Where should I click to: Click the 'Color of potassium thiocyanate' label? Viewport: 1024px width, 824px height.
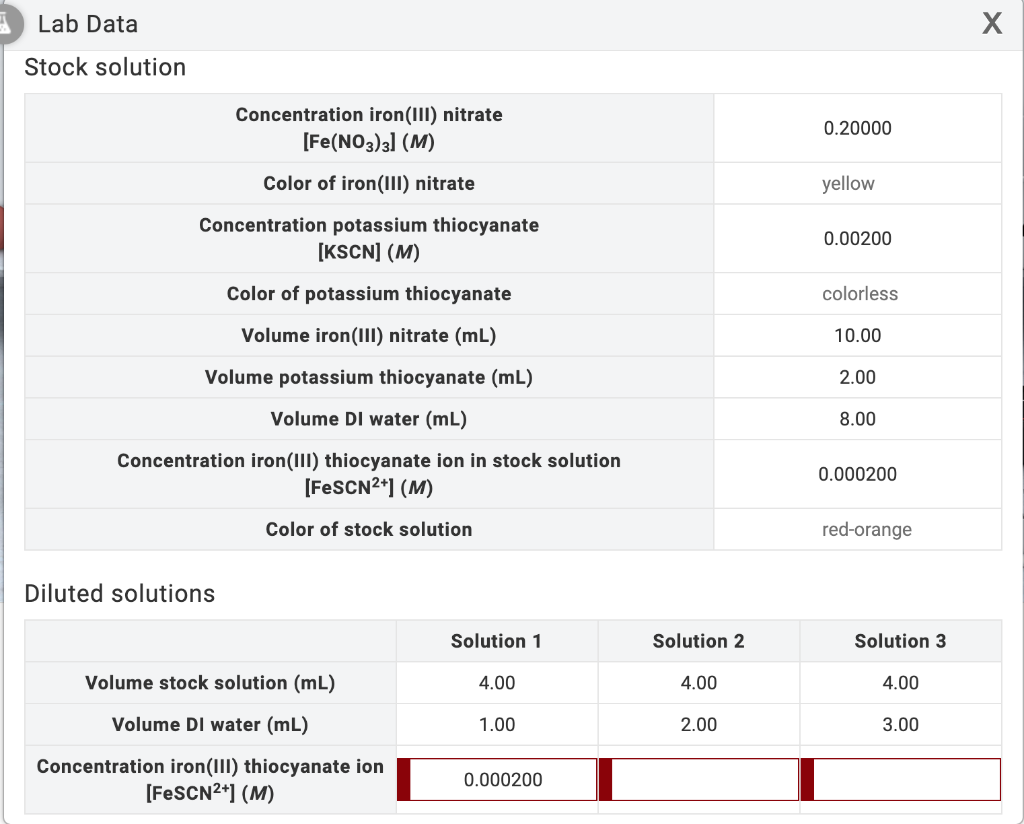(x=369, y=294)
